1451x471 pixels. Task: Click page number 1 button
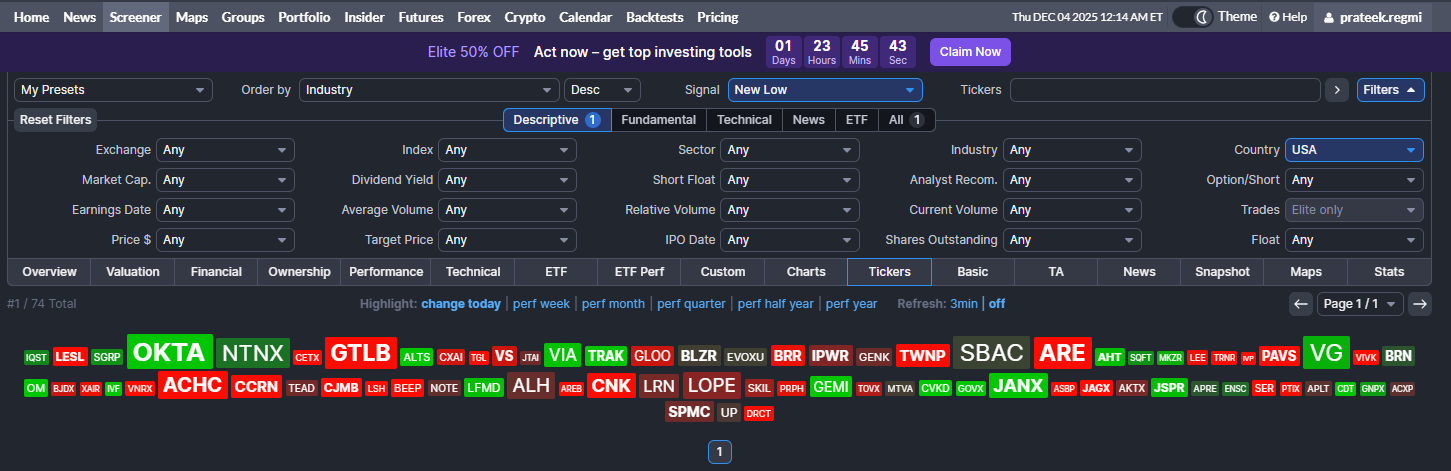pyautogui.click(x=719, y=453)
